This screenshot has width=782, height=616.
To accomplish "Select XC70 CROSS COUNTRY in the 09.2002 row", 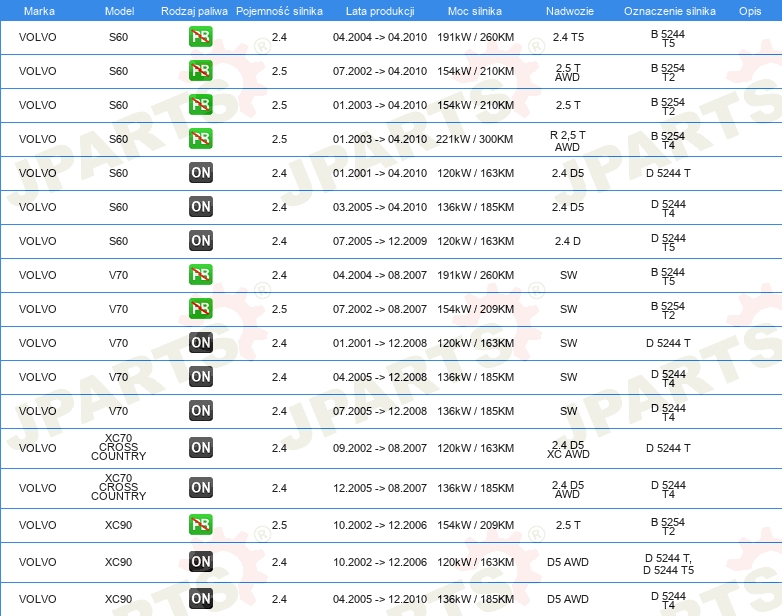I will 119,447.
